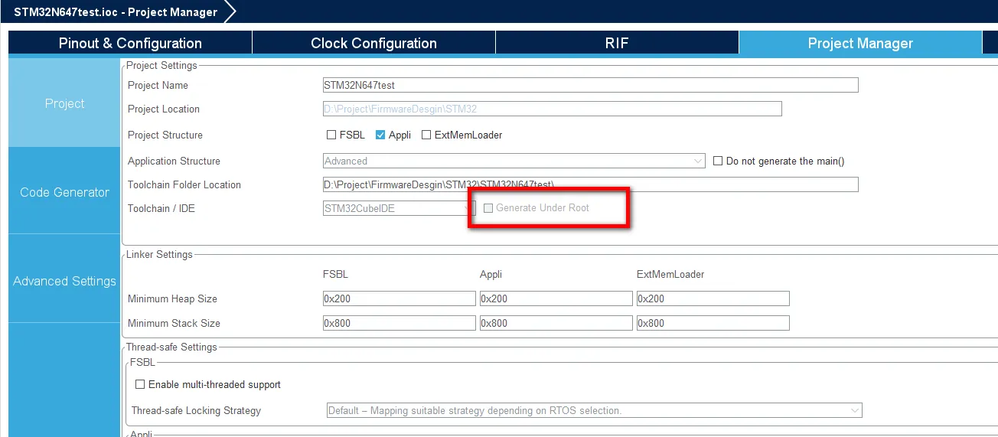Click the ExtMemLoader column header
Screen dimensions: 998x437
670,275
